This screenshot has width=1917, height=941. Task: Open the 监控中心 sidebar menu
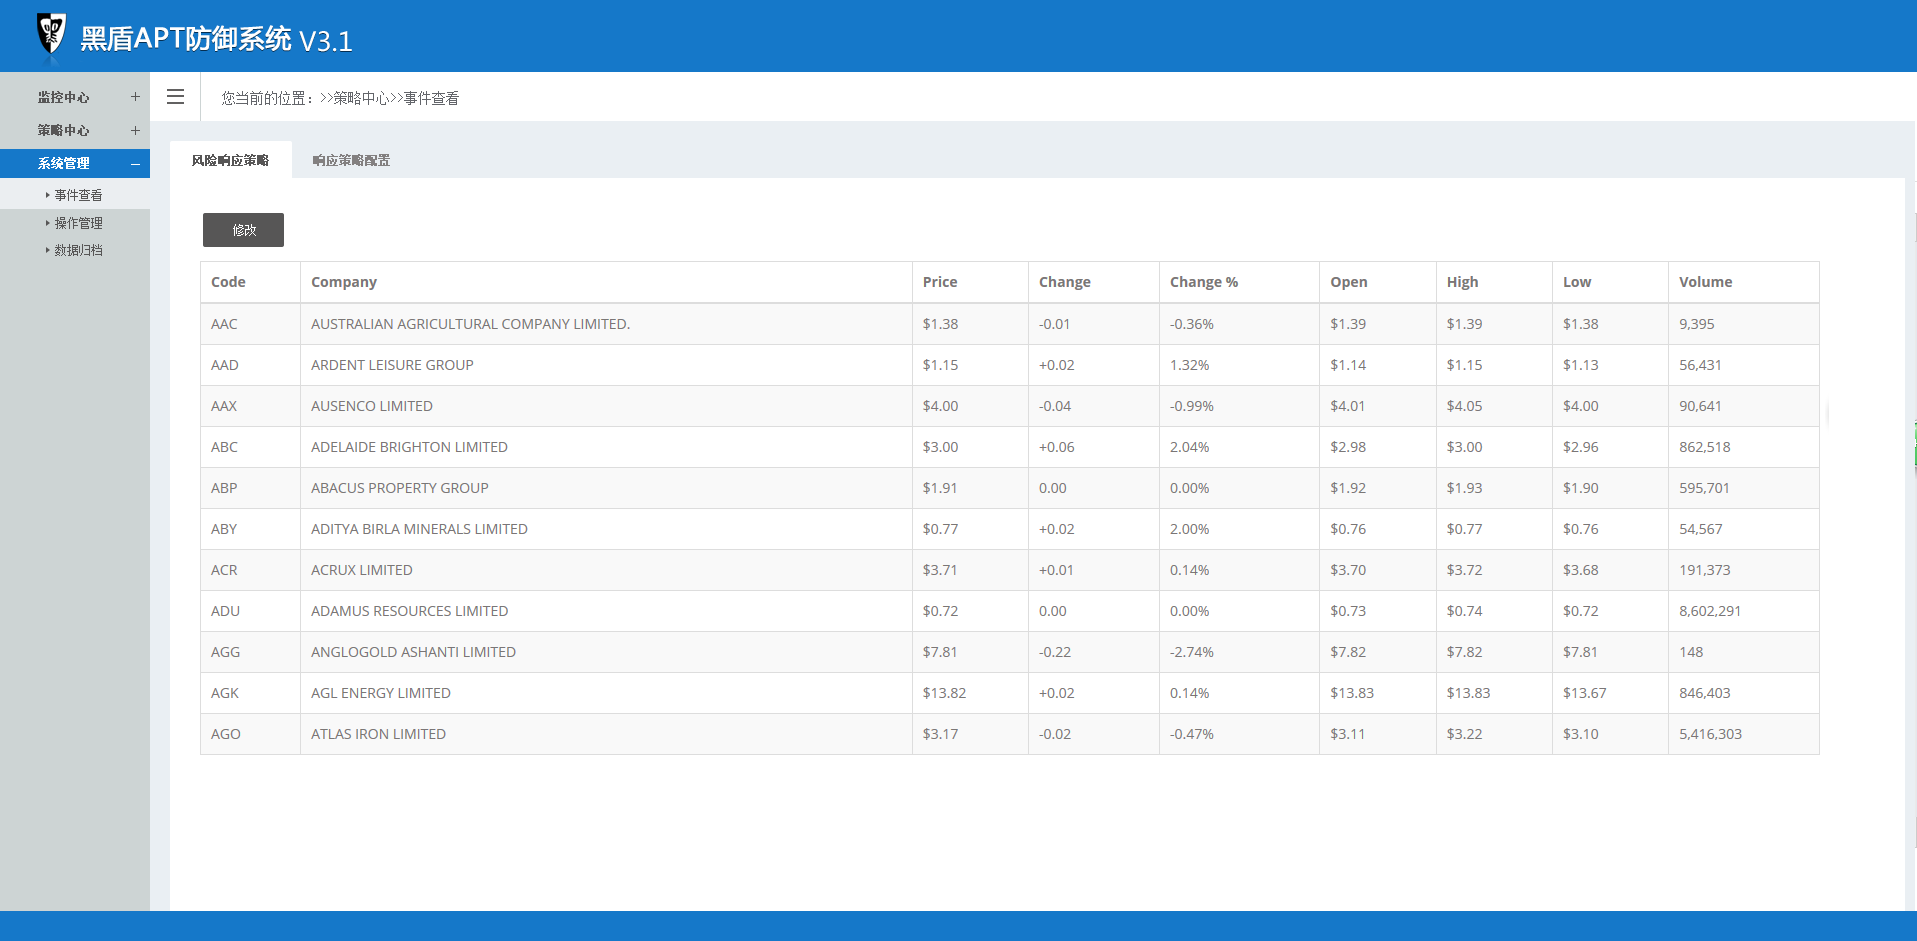pyautogui.click(x=64, y=97)
